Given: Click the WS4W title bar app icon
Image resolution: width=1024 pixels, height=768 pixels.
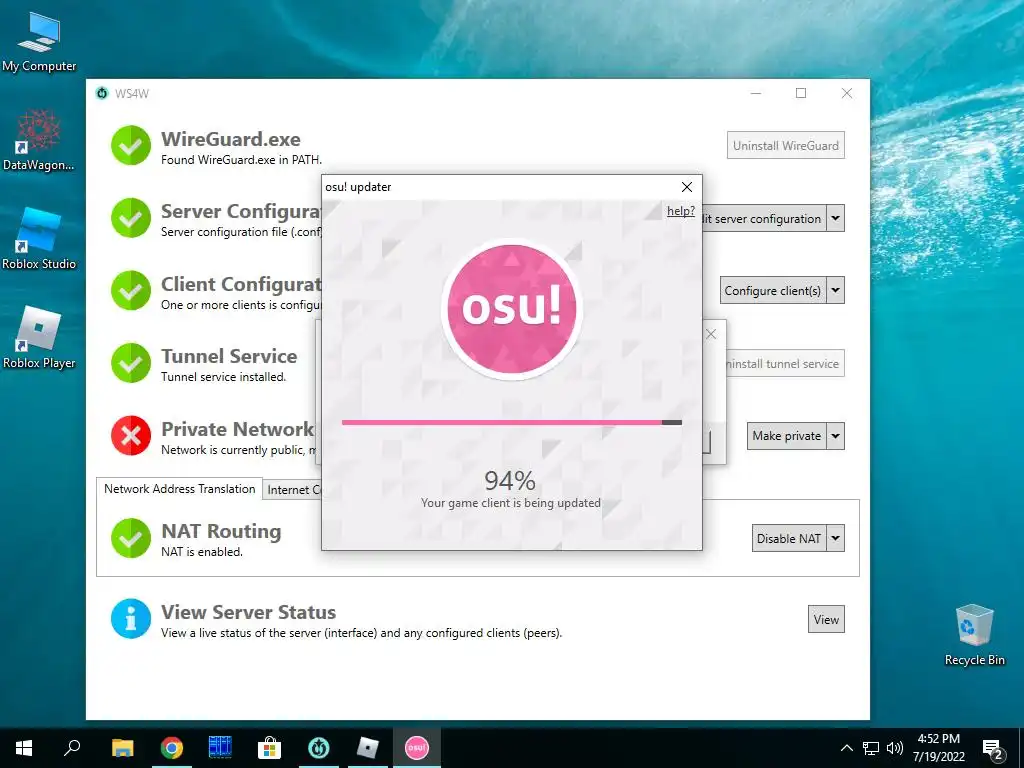Looking at the screenshot, I should [102, 93].
